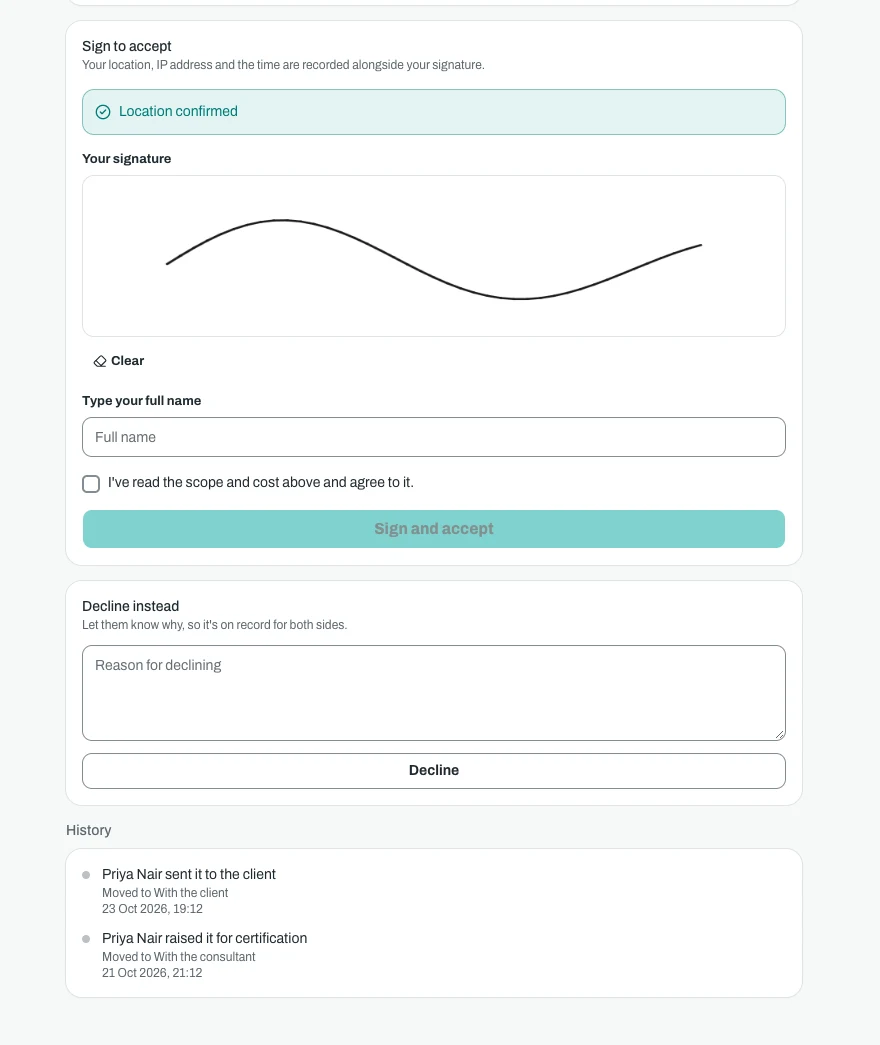Select the 'Priya Nair sent it to the client' entry
The height and width of the screenshot is (1045, 880).
point(189,874)
